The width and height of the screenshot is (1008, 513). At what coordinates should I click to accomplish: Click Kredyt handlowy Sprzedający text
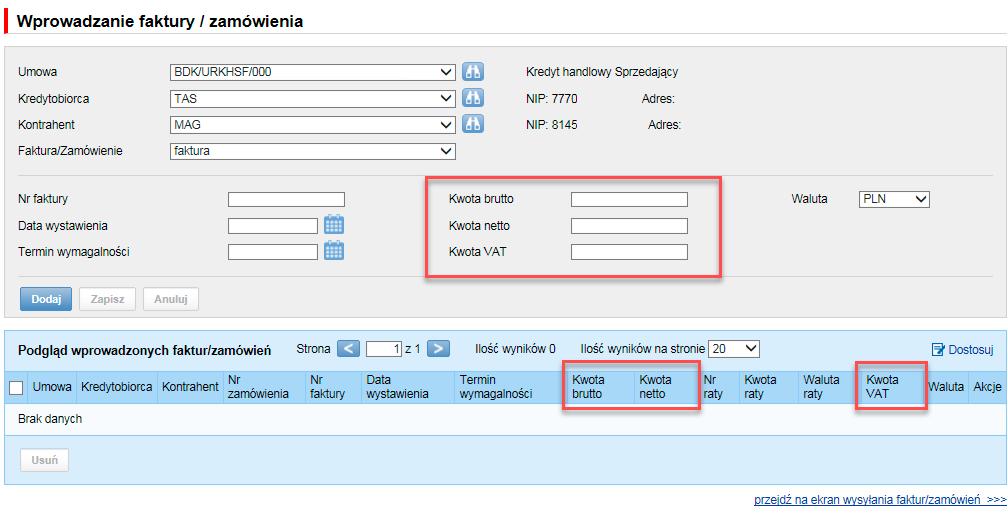(602, 72)
